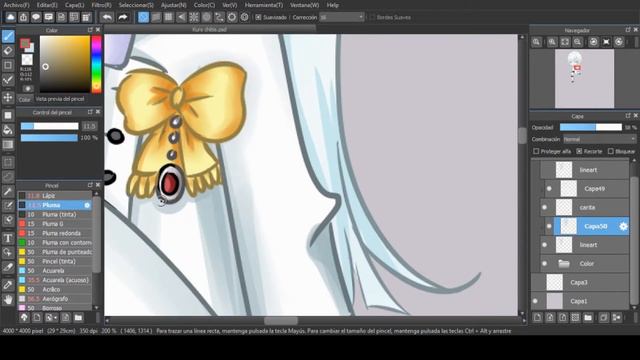The width and height of the screenshot is (640, 360).
Task: Open the Corrección value dropdown
Action: pos(341,17)
